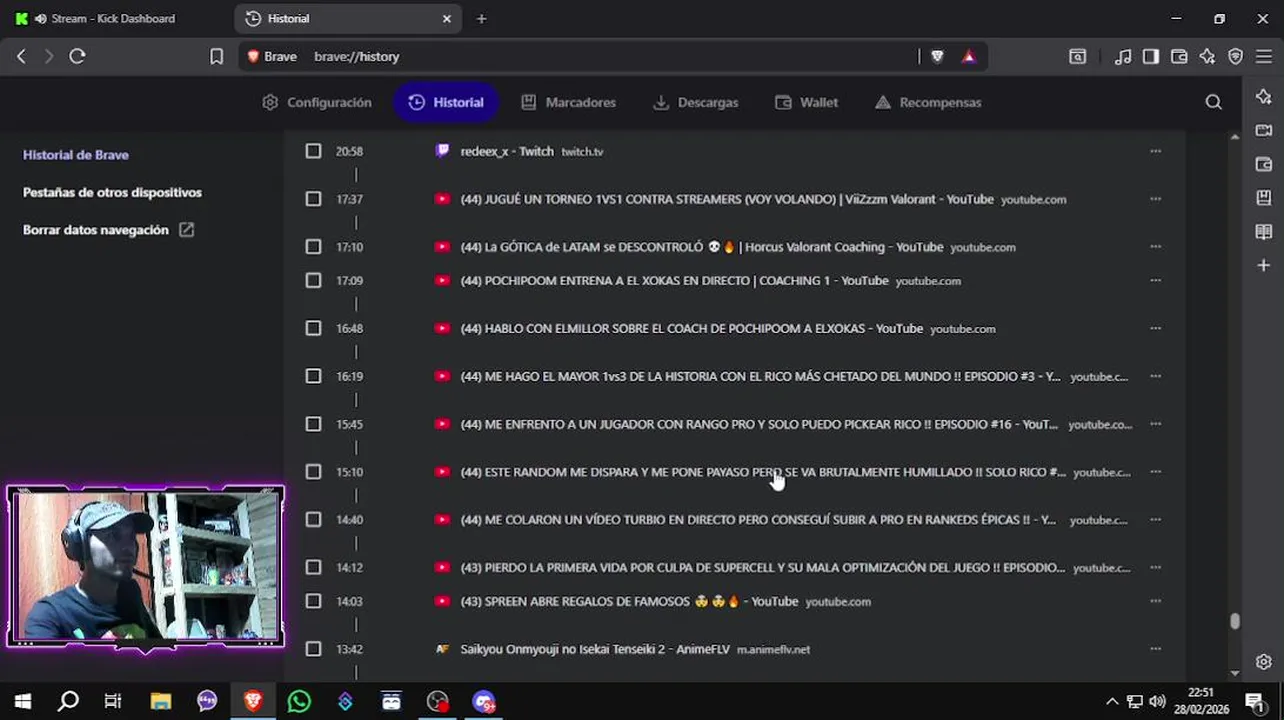The width and height of the screenshot is (1284, 720).
Task: Open more options for AnimeFLV entry
Action: click(x=1155, y=649)
